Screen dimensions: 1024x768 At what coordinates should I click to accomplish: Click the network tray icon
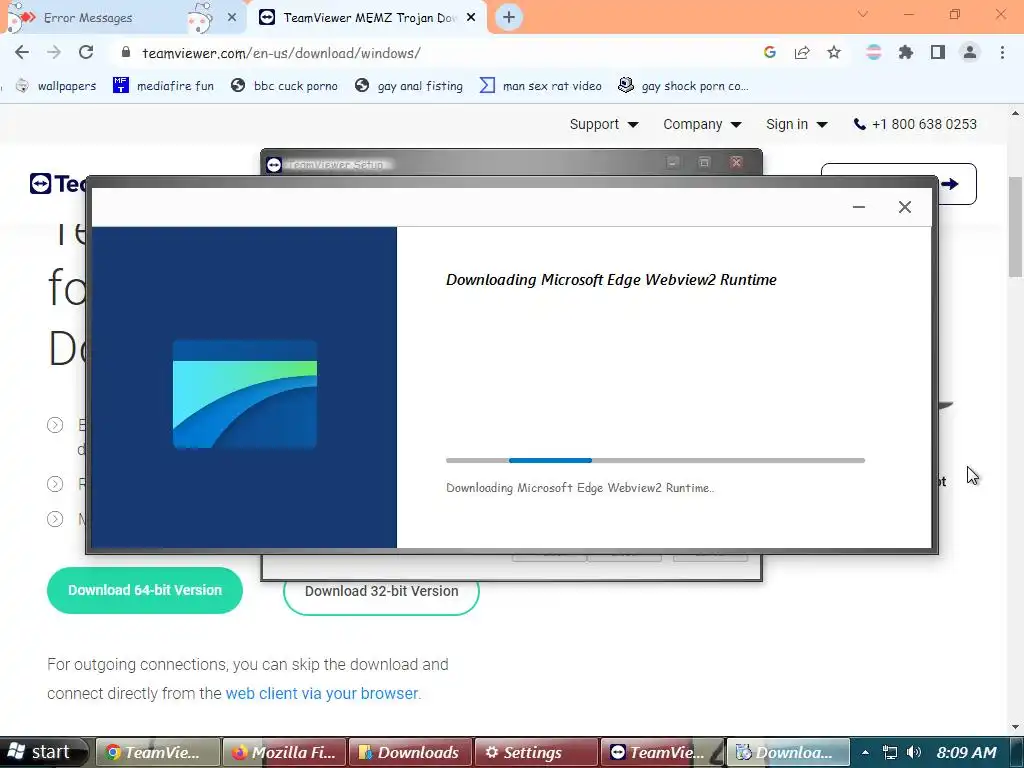click(889, 752)
